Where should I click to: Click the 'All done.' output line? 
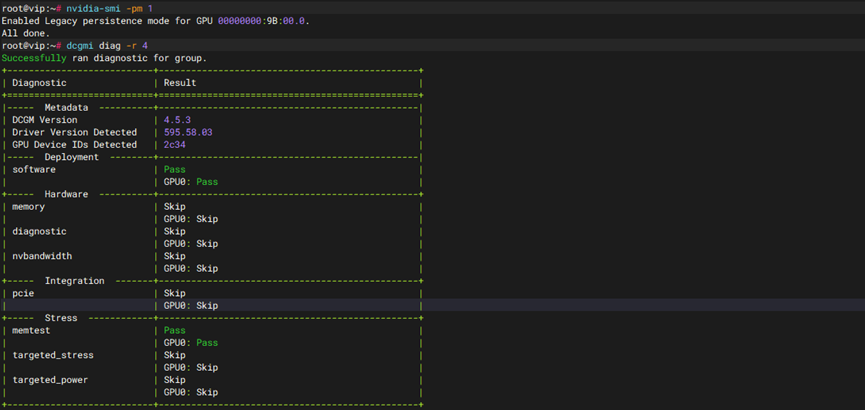click(x=25, y=33)
